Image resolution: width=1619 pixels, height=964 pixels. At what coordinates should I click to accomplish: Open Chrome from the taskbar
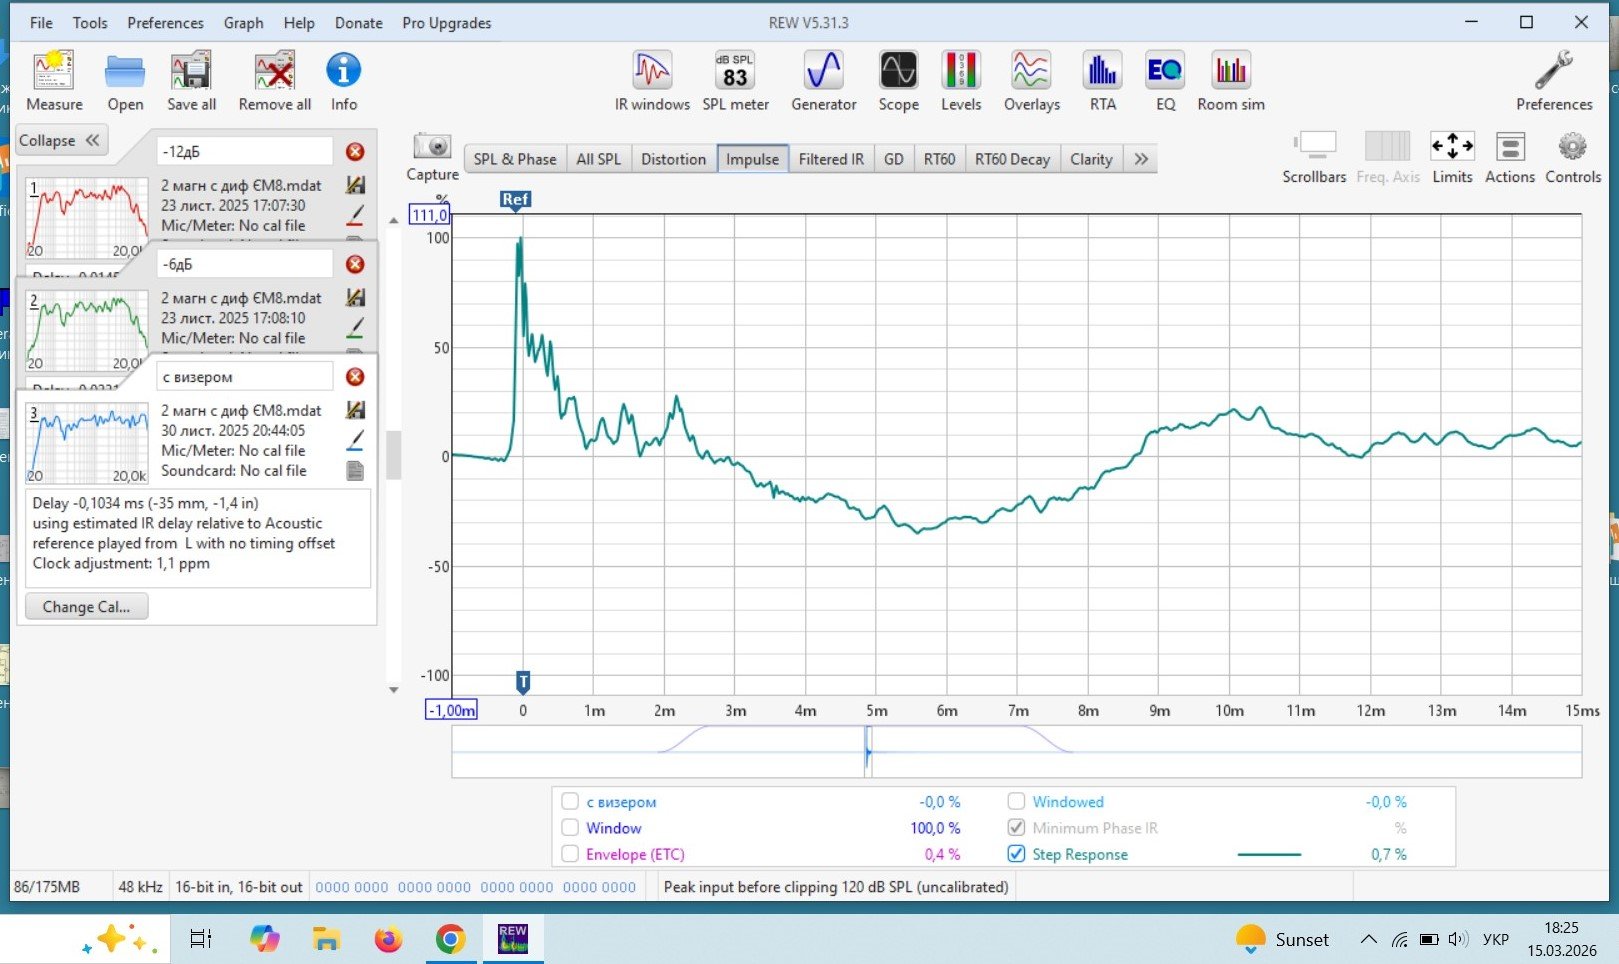pos(450,939)
